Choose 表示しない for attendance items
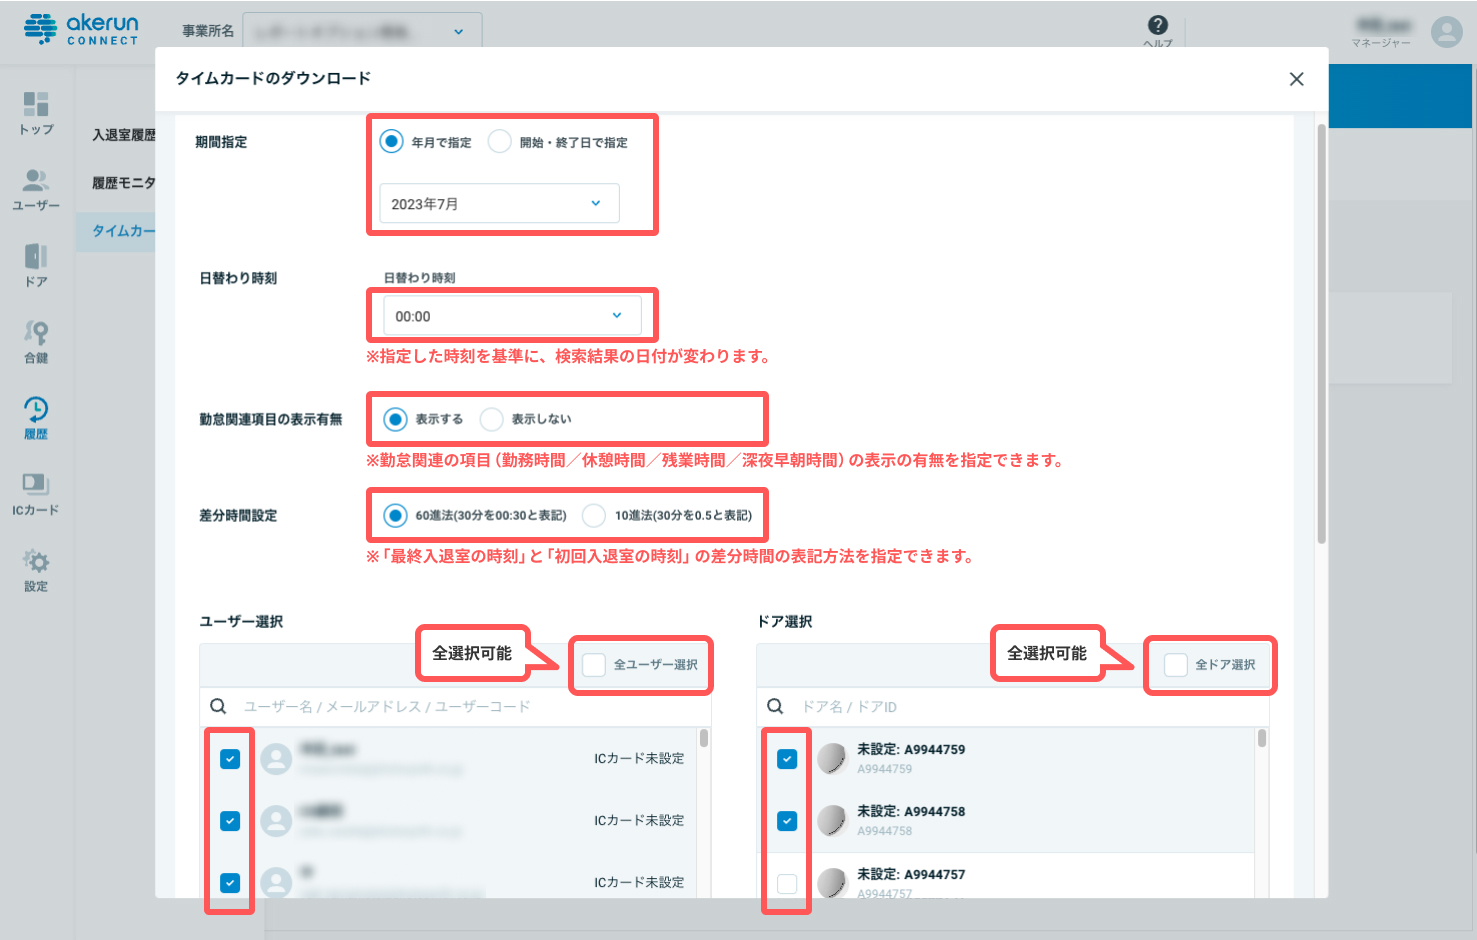The width and height of the screenshot is (1477, 940). pos(492,419)
